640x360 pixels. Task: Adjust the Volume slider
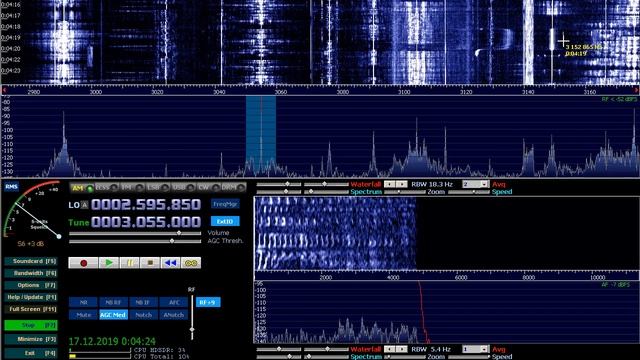(x=135, y=233)
